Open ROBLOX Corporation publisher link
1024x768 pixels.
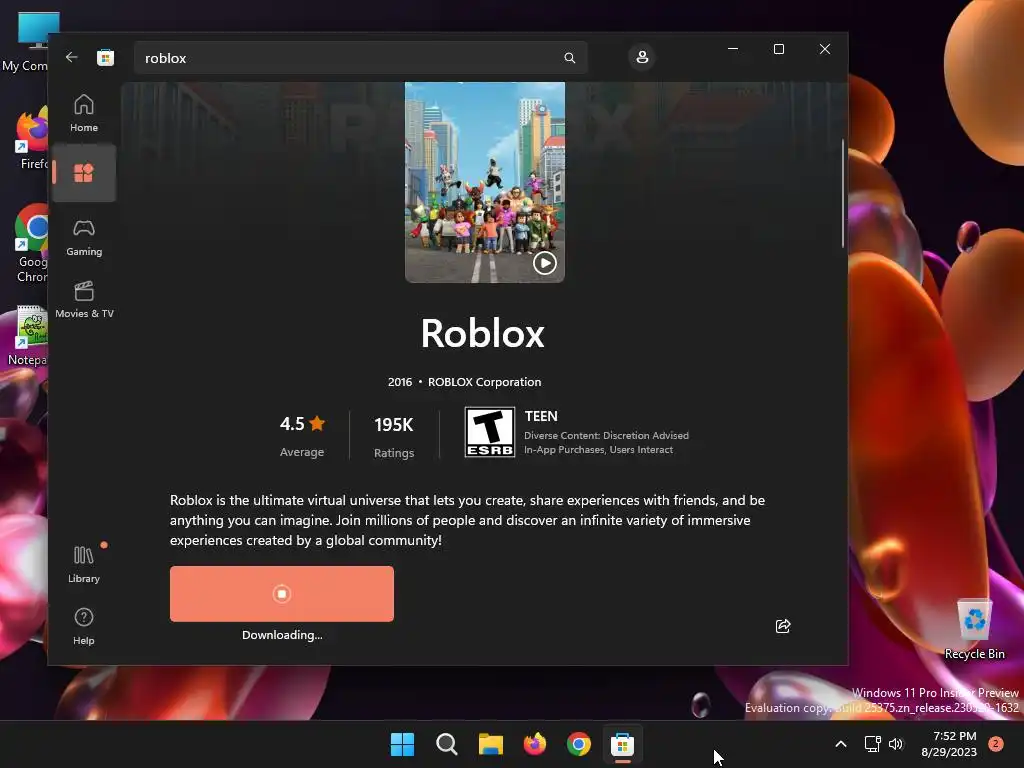point(484,382)
